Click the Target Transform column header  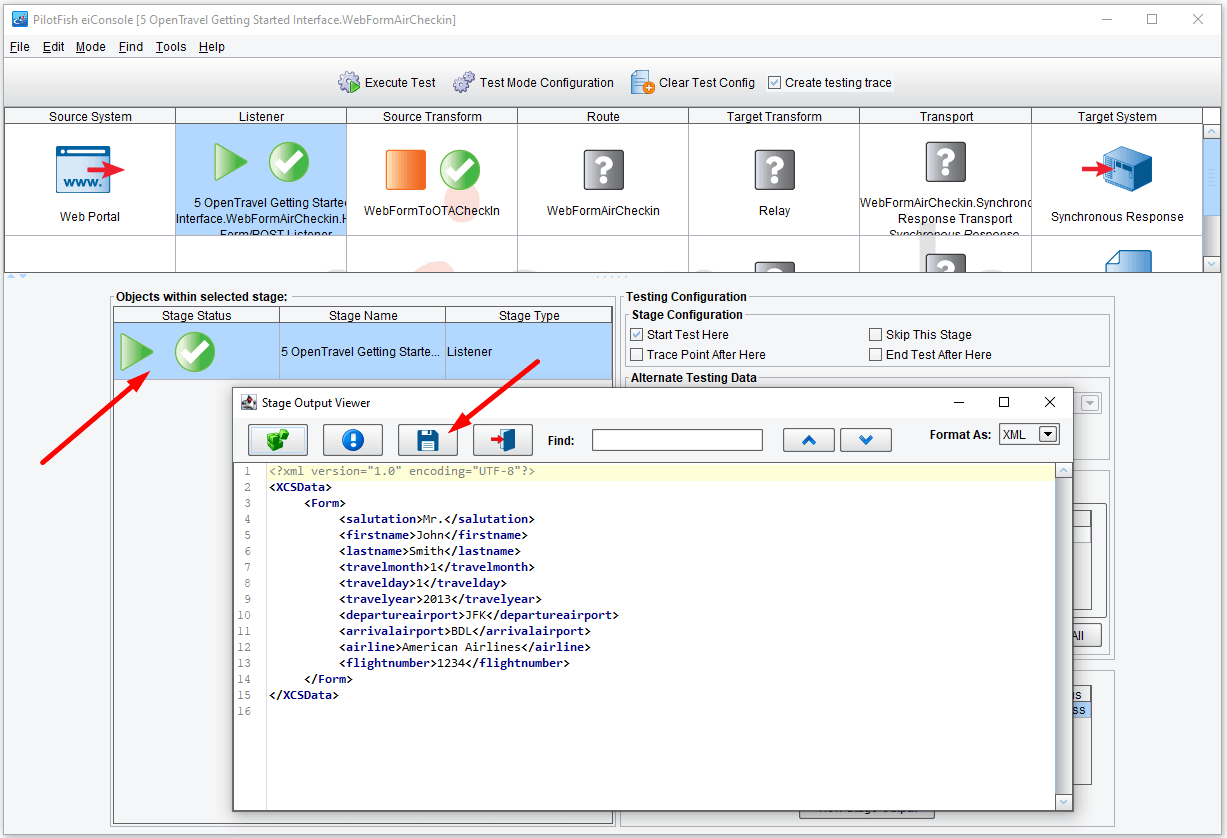point(774,116)
